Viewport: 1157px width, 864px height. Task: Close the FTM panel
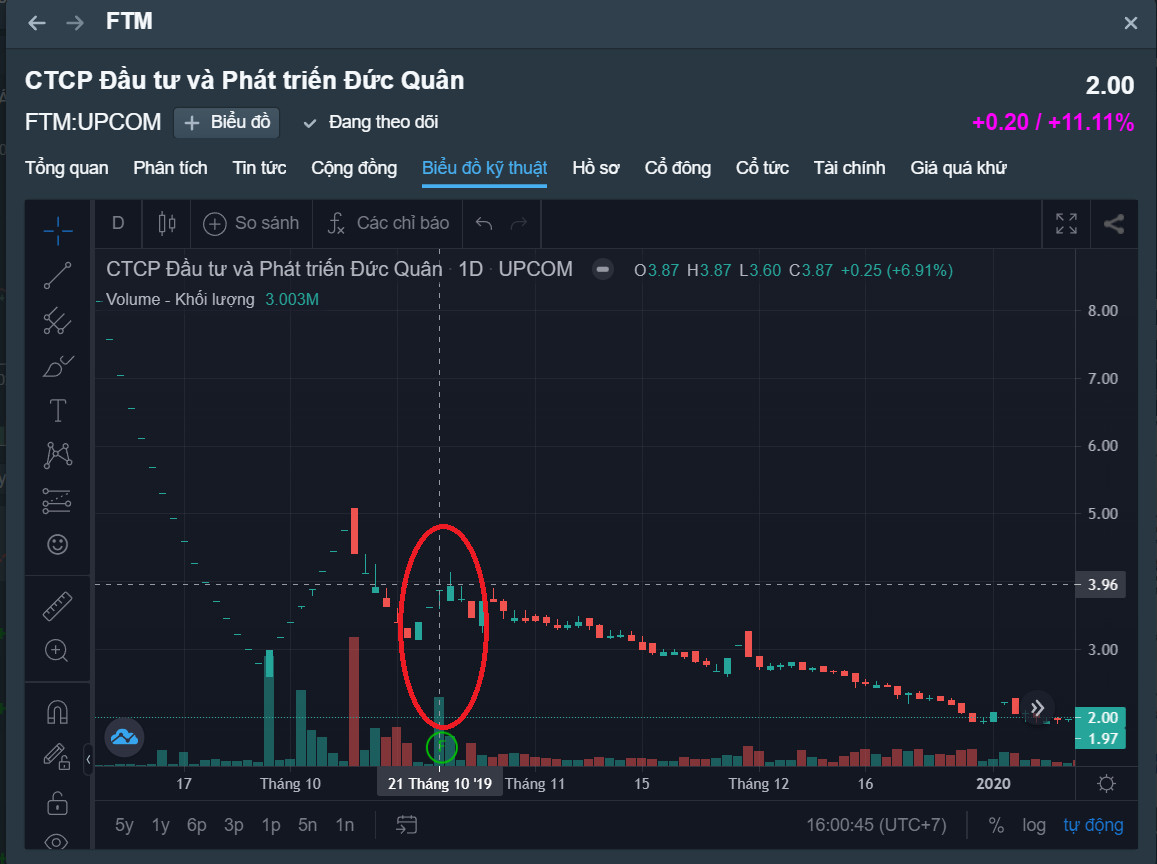[x=1130, y=23]
